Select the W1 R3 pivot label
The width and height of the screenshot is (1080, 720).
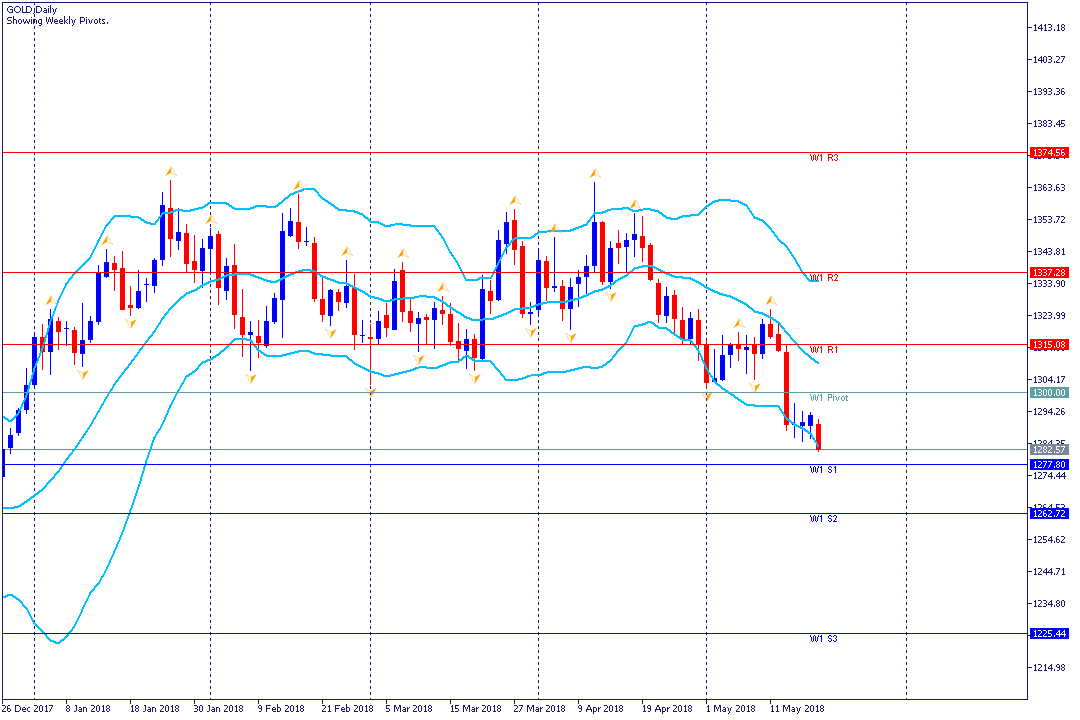(824, 158)
